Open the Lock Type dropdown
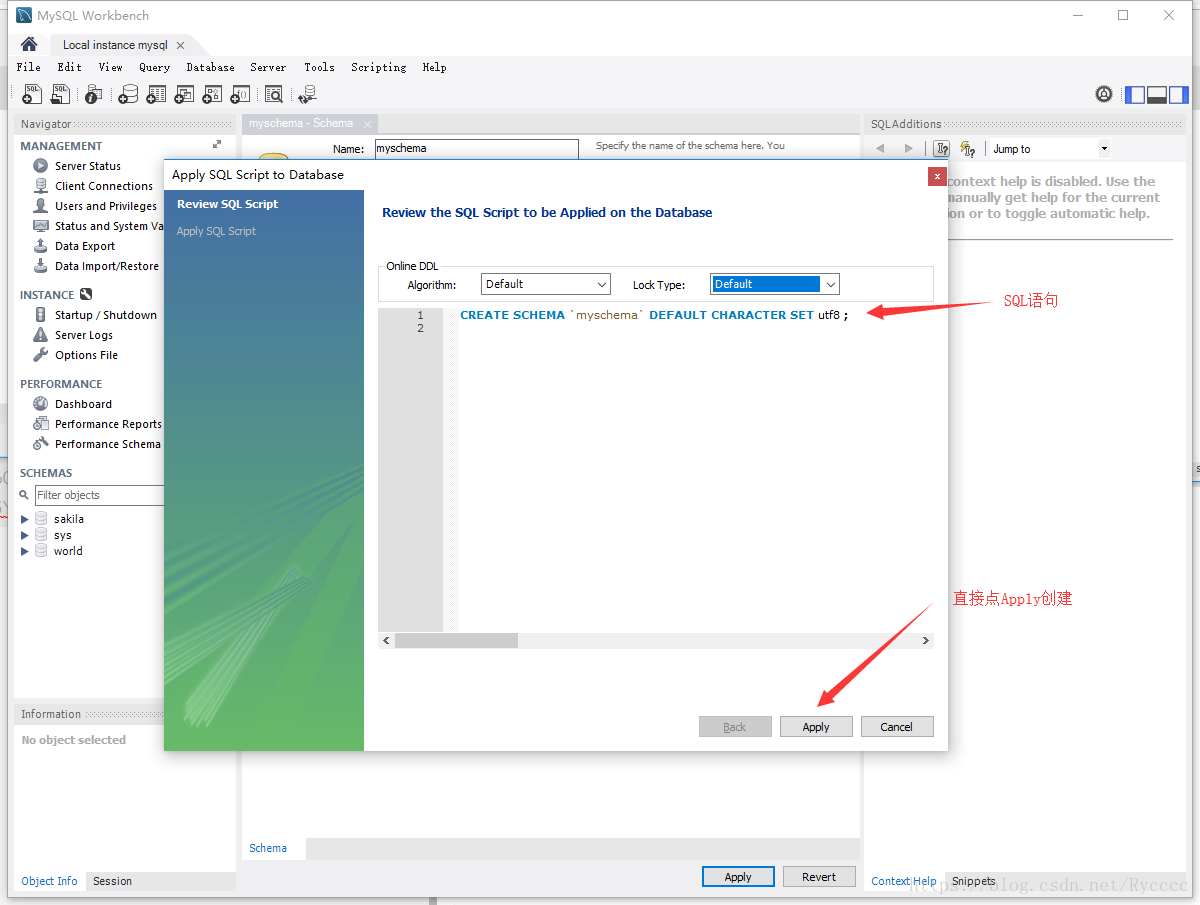The image size is (1200, 905). coord(775,284)
